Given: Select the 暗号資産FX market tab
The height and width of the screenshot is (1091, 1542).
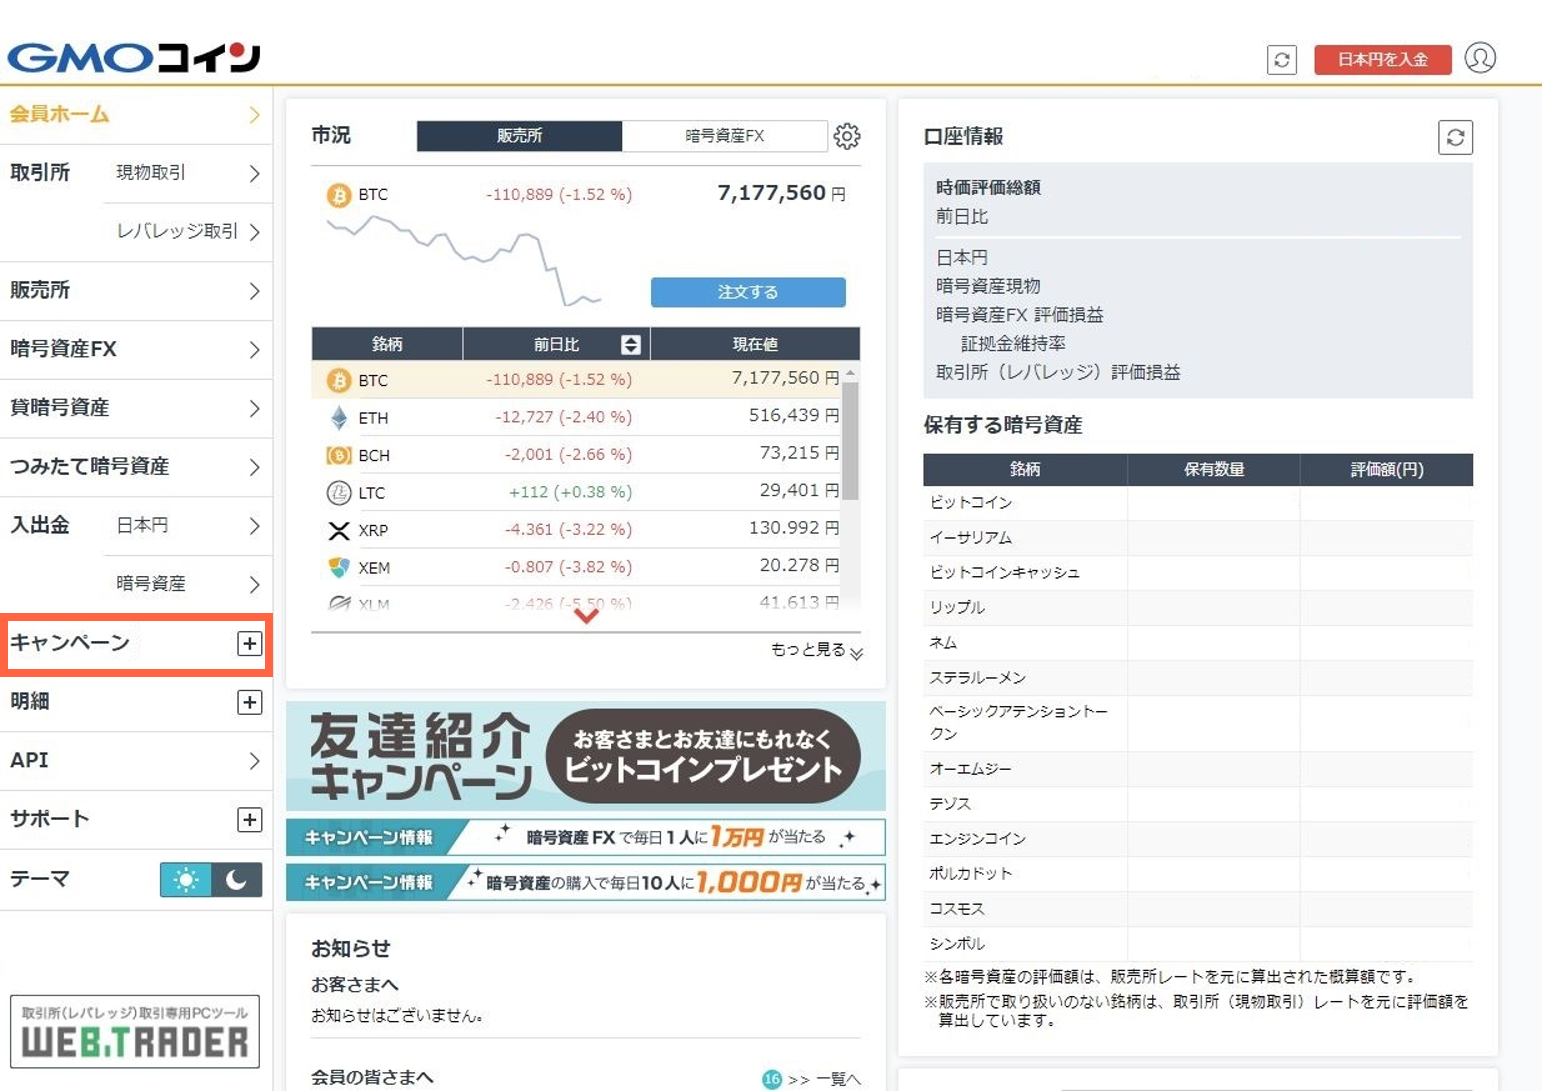Looking at the screenshot, I should tap(725, 136).
